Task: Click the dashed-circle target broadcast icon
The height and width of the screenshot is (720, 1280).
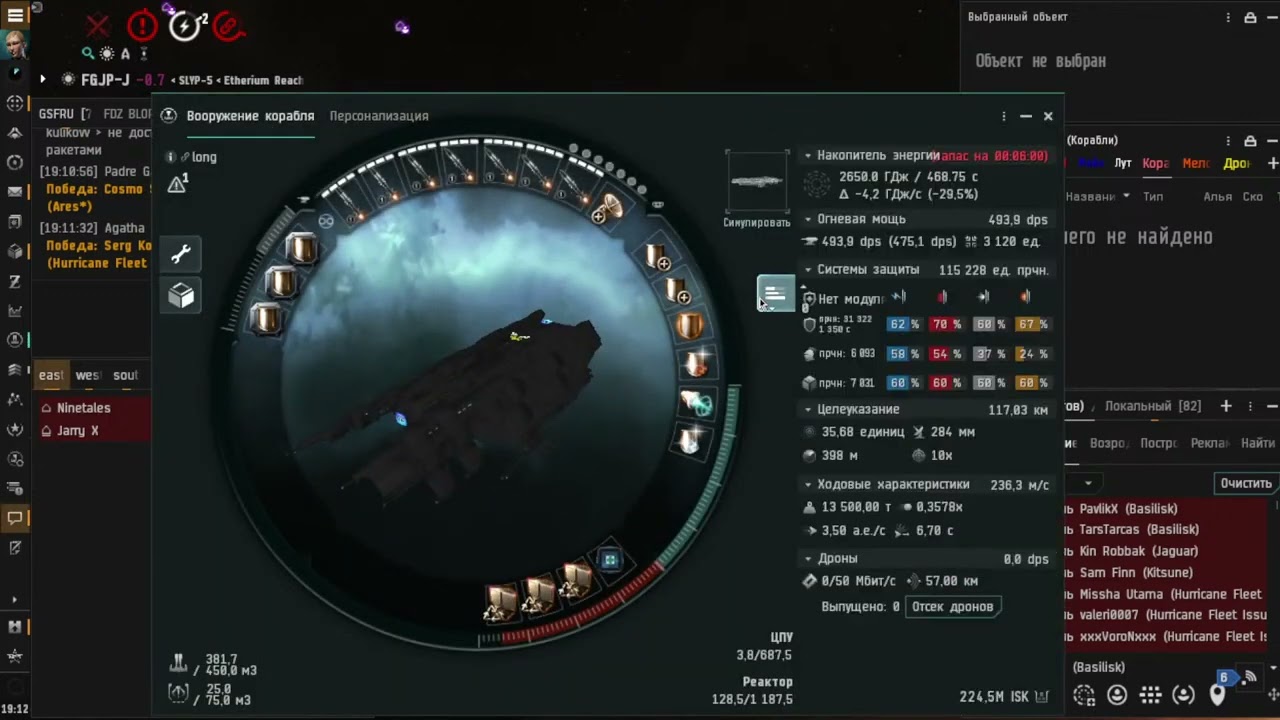Action: [1084, 695]
